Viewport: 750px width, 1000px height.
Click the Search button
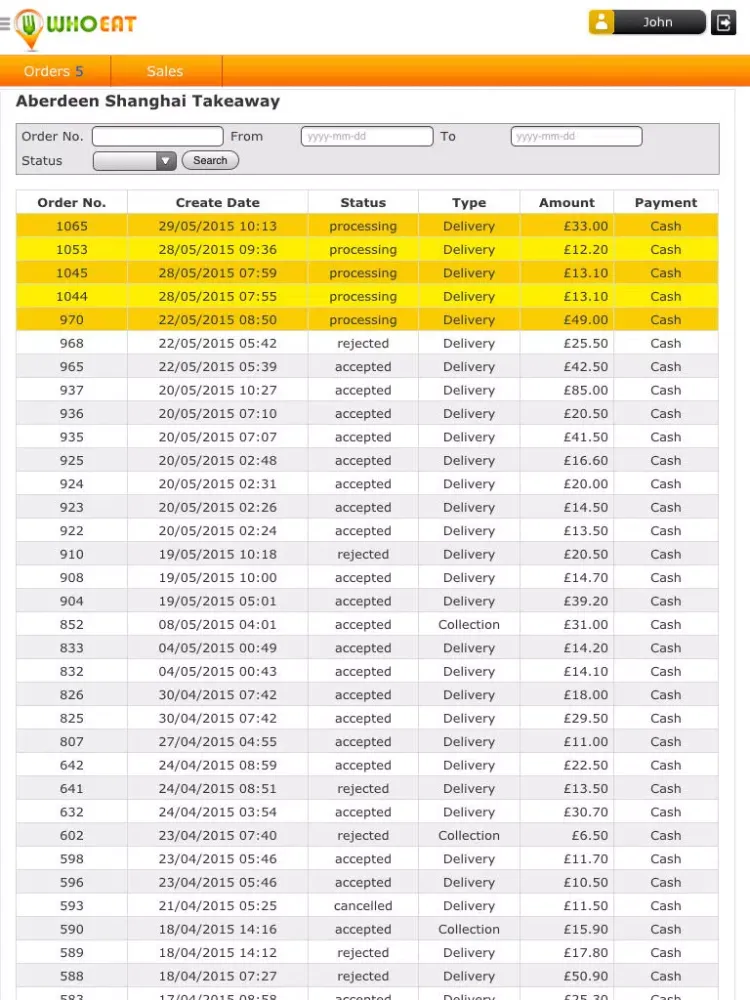[x=210, y=161]
